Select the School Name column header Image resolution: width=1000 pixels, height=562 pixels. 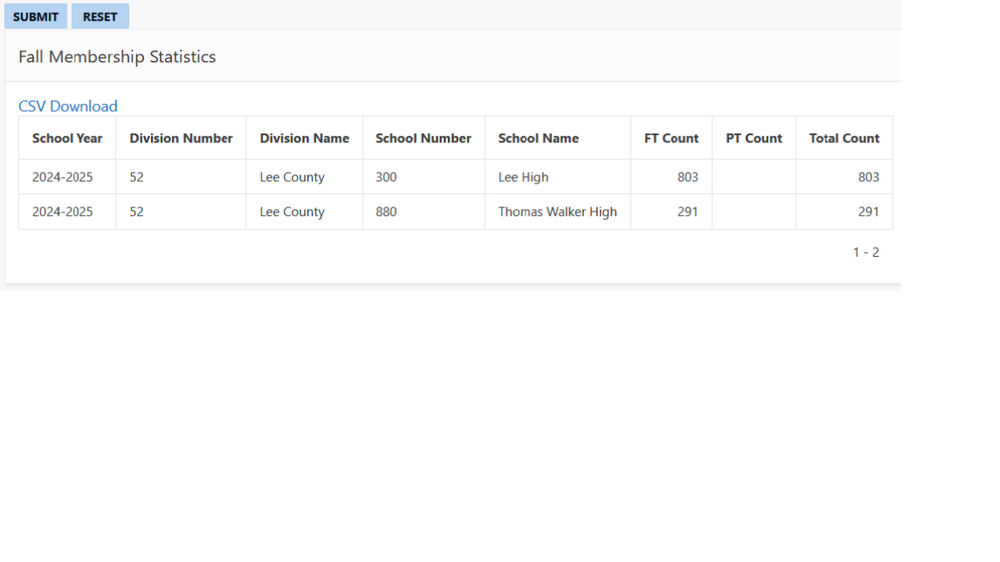[557, 138]
